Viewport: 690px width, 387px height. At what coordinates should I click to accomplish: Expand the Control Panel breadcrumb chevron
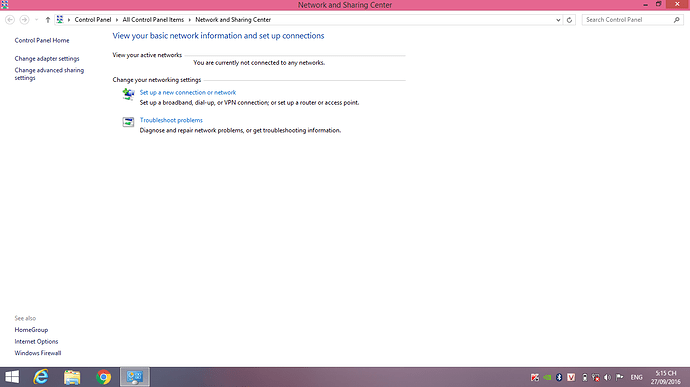[117, 20]
